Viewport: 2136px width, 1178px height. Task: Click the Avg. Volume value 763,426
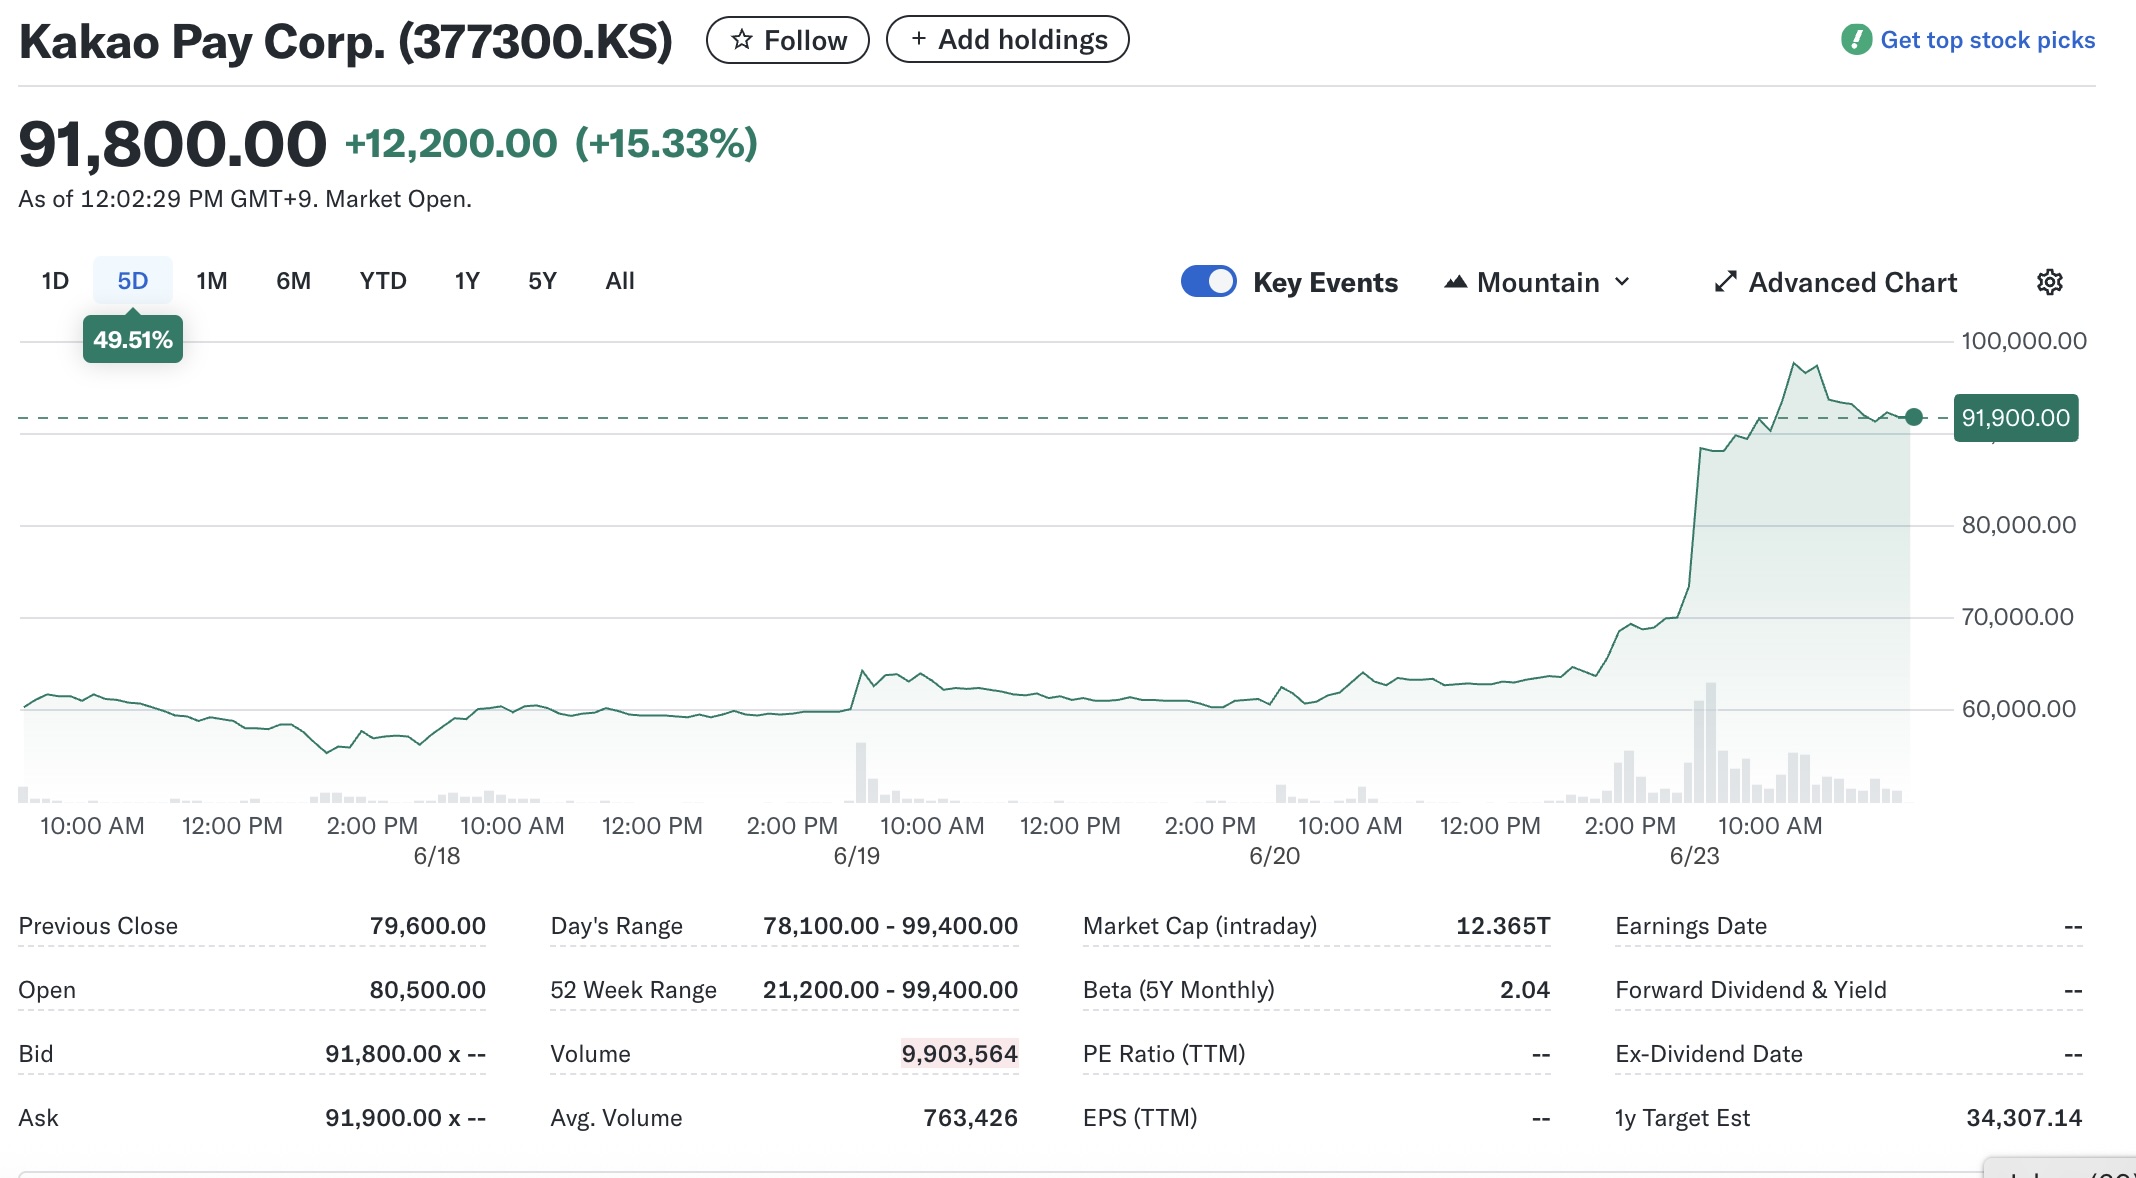coord(970,1118)
